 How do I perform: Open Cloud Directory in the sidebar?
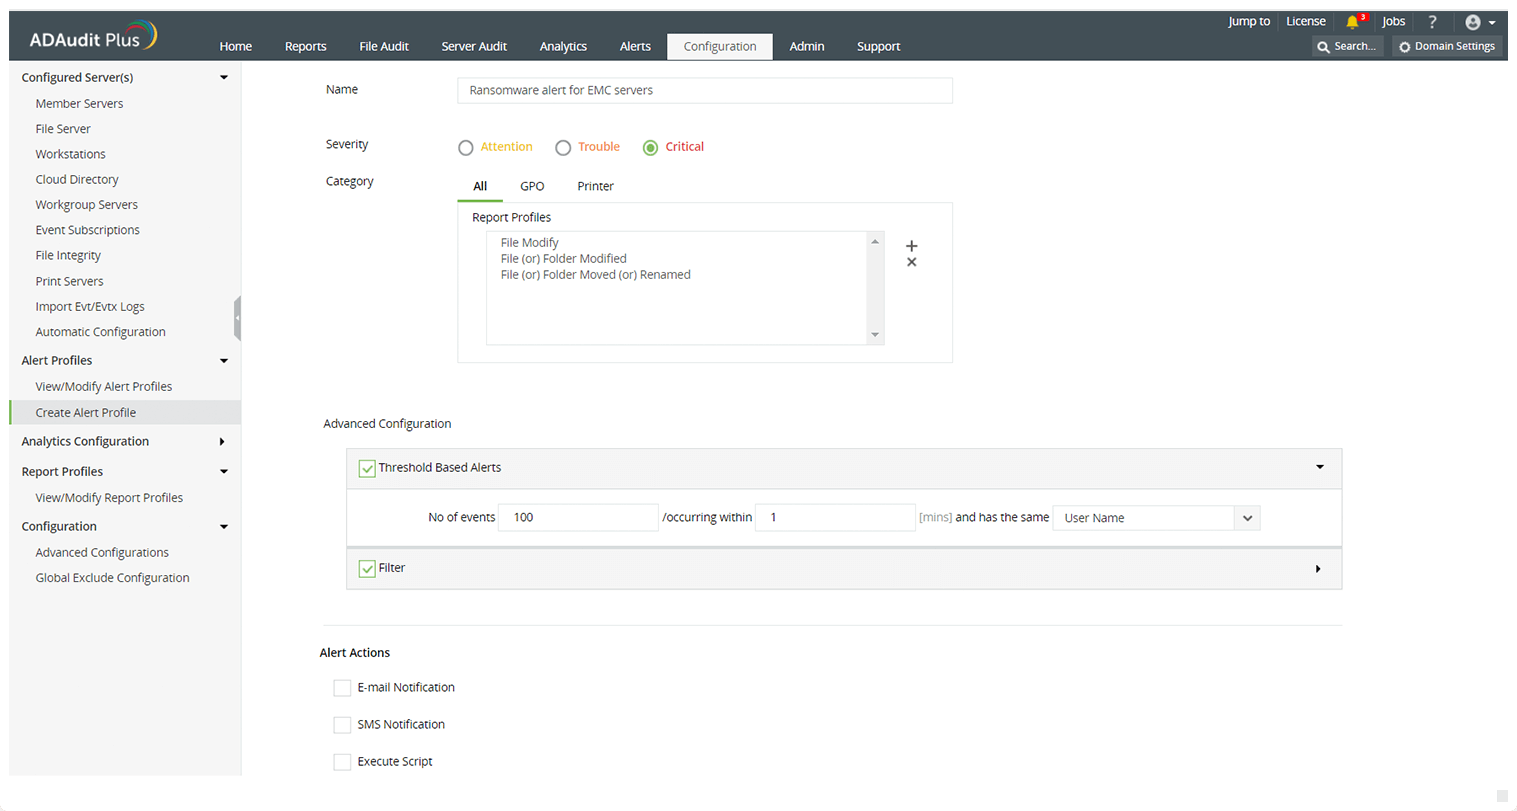pyautogui.click(x=77, y=180)
